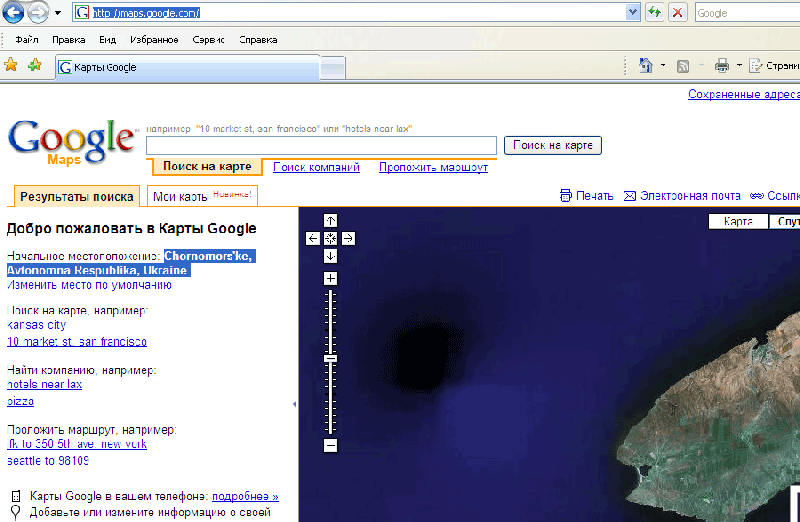This screenshot has height=522, width=800.
Task: Expand the Home button dropdown arrow
Action: click(663, 66)
